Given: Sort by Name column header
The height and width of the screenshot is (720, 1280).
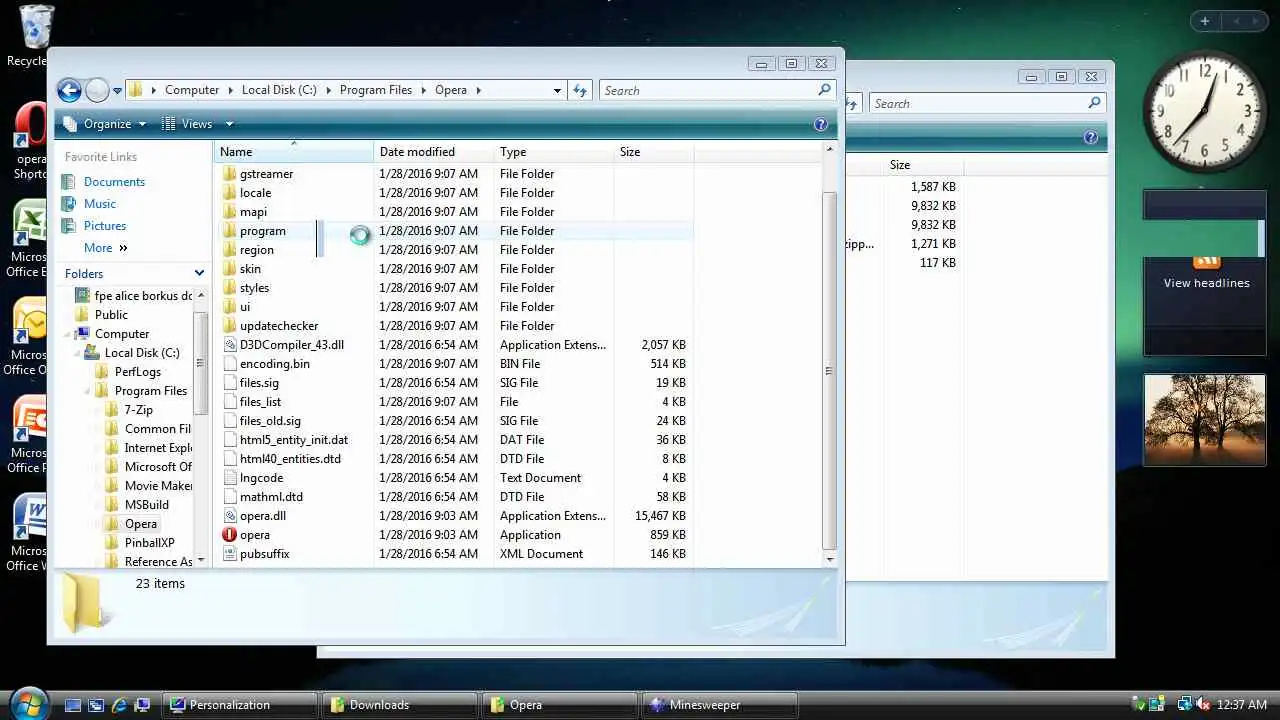Looking at the screenshot, I should (294, 152).
